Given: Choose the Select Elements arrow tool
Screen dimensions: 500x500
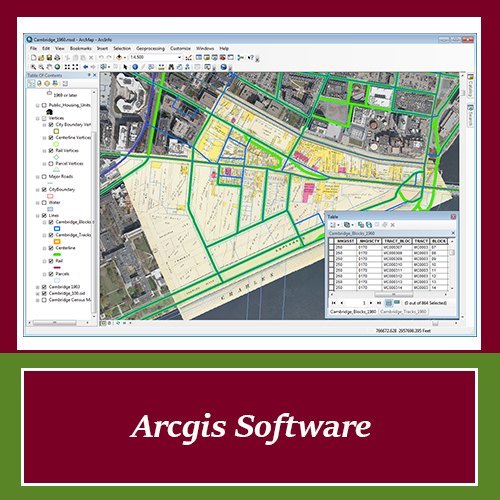Looking at the screenshot, I should tap(125, 67).
